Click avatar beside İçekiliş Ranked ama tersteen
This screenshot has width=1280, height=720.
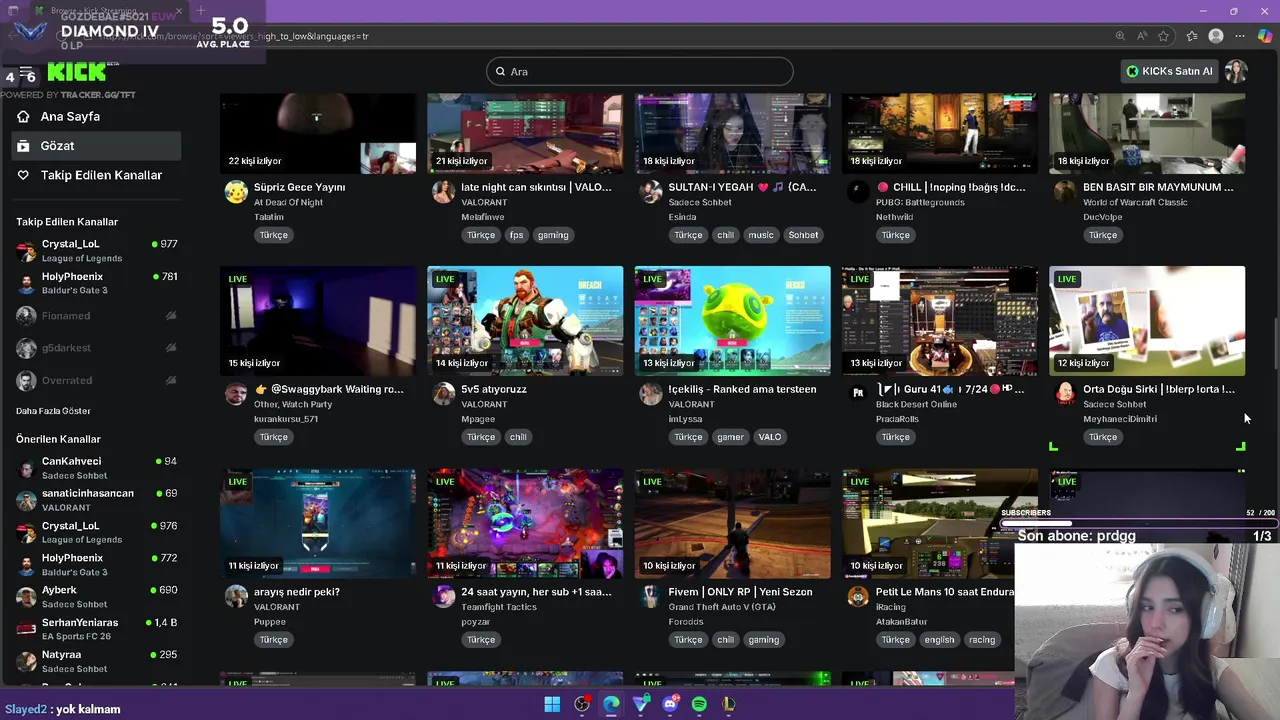651,394
